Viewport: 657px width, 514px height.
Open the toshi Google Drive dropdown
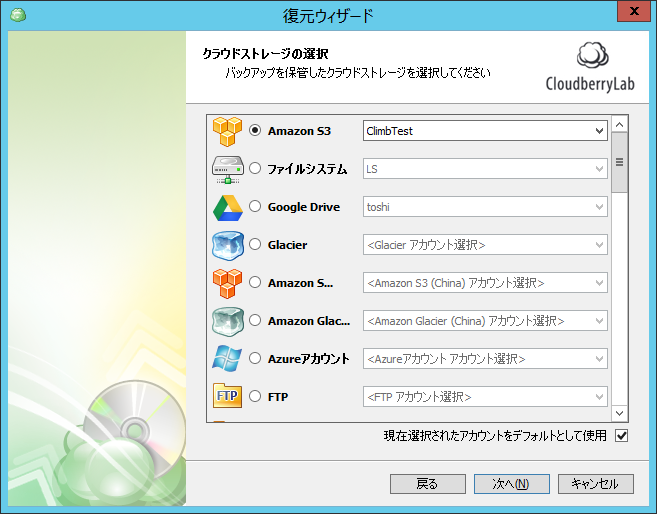pos(485,207)
